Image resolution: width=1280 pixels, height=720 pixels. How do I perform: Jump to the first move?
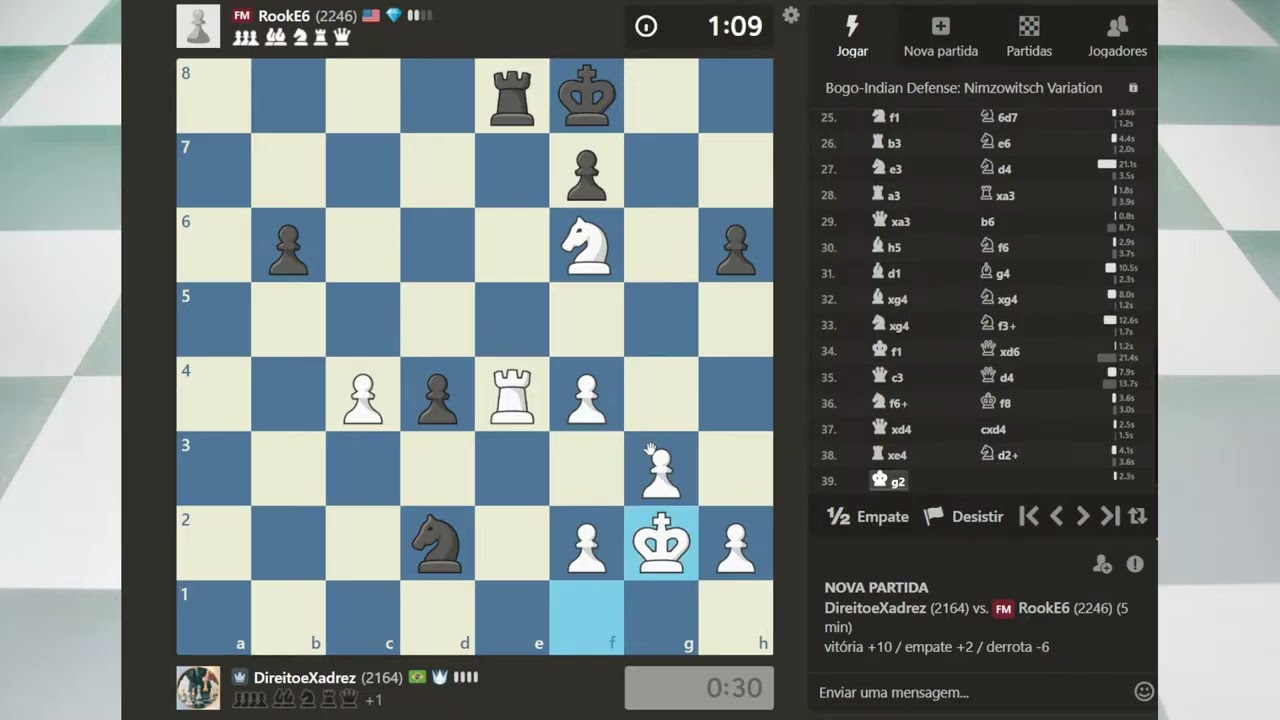1029,517
